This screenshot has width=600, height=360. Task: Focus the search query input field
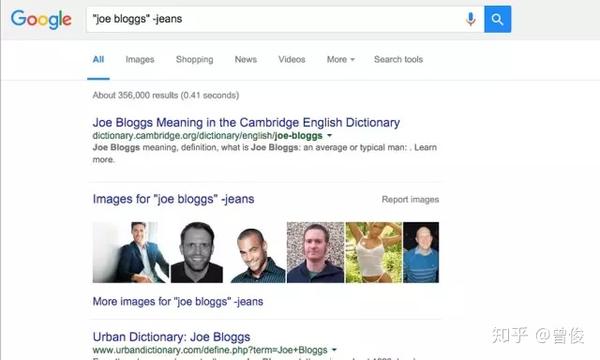[x=285, y=19]
